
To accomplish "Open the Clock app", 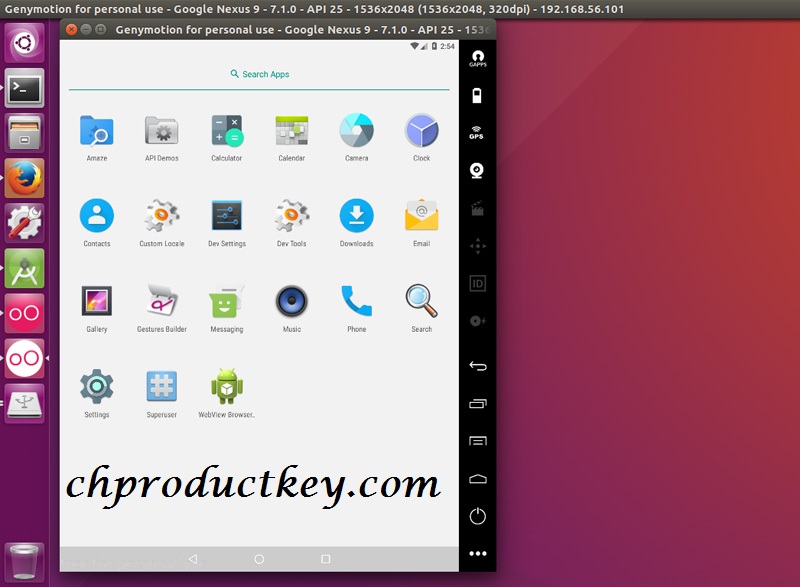I will coord(421,131).
